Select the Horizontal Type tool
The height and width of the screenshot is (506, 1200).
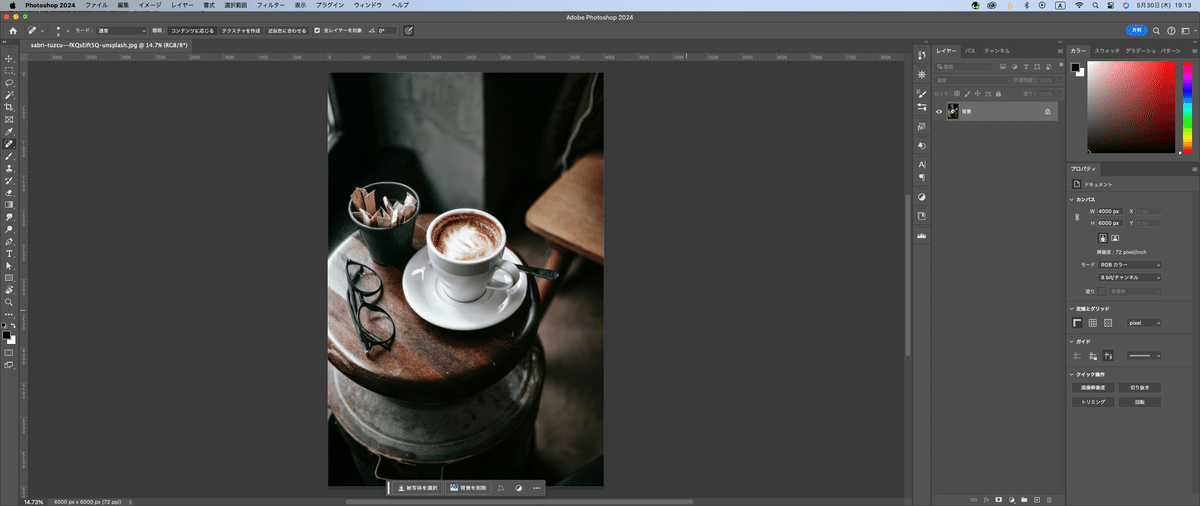click(9, 253)
